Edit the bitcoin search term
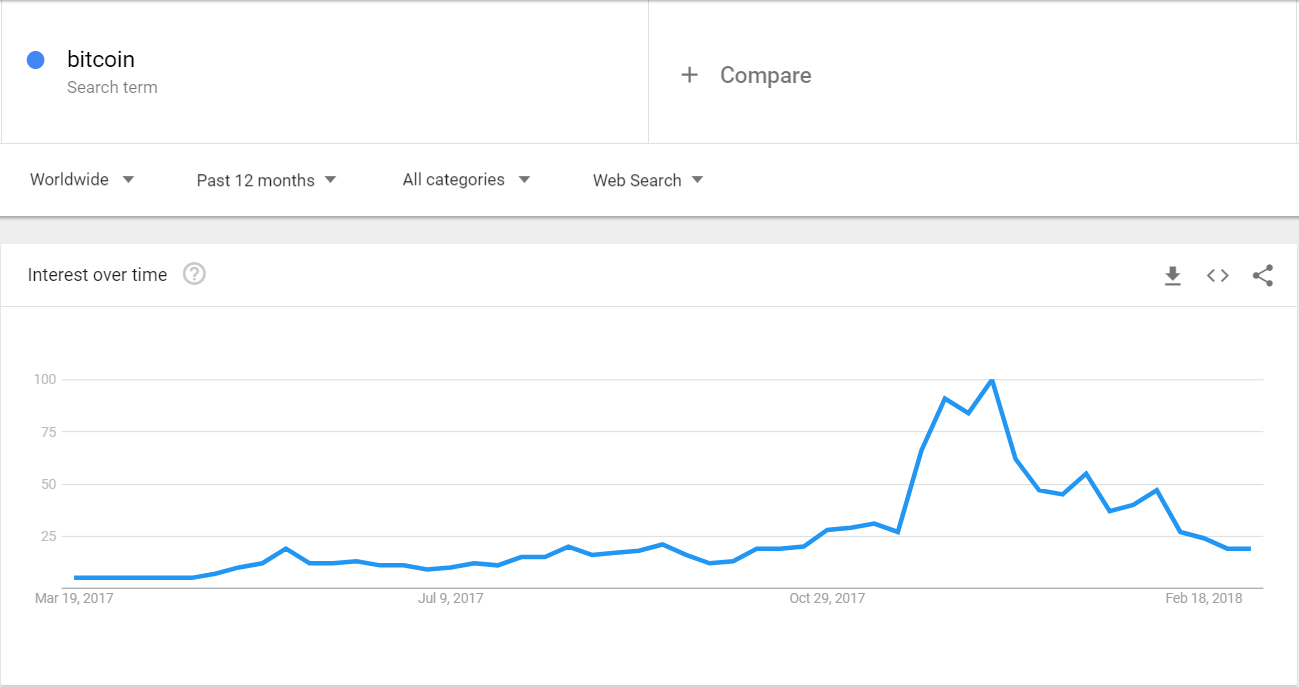This screenshot has width=1299, height=687. (101, 60)
